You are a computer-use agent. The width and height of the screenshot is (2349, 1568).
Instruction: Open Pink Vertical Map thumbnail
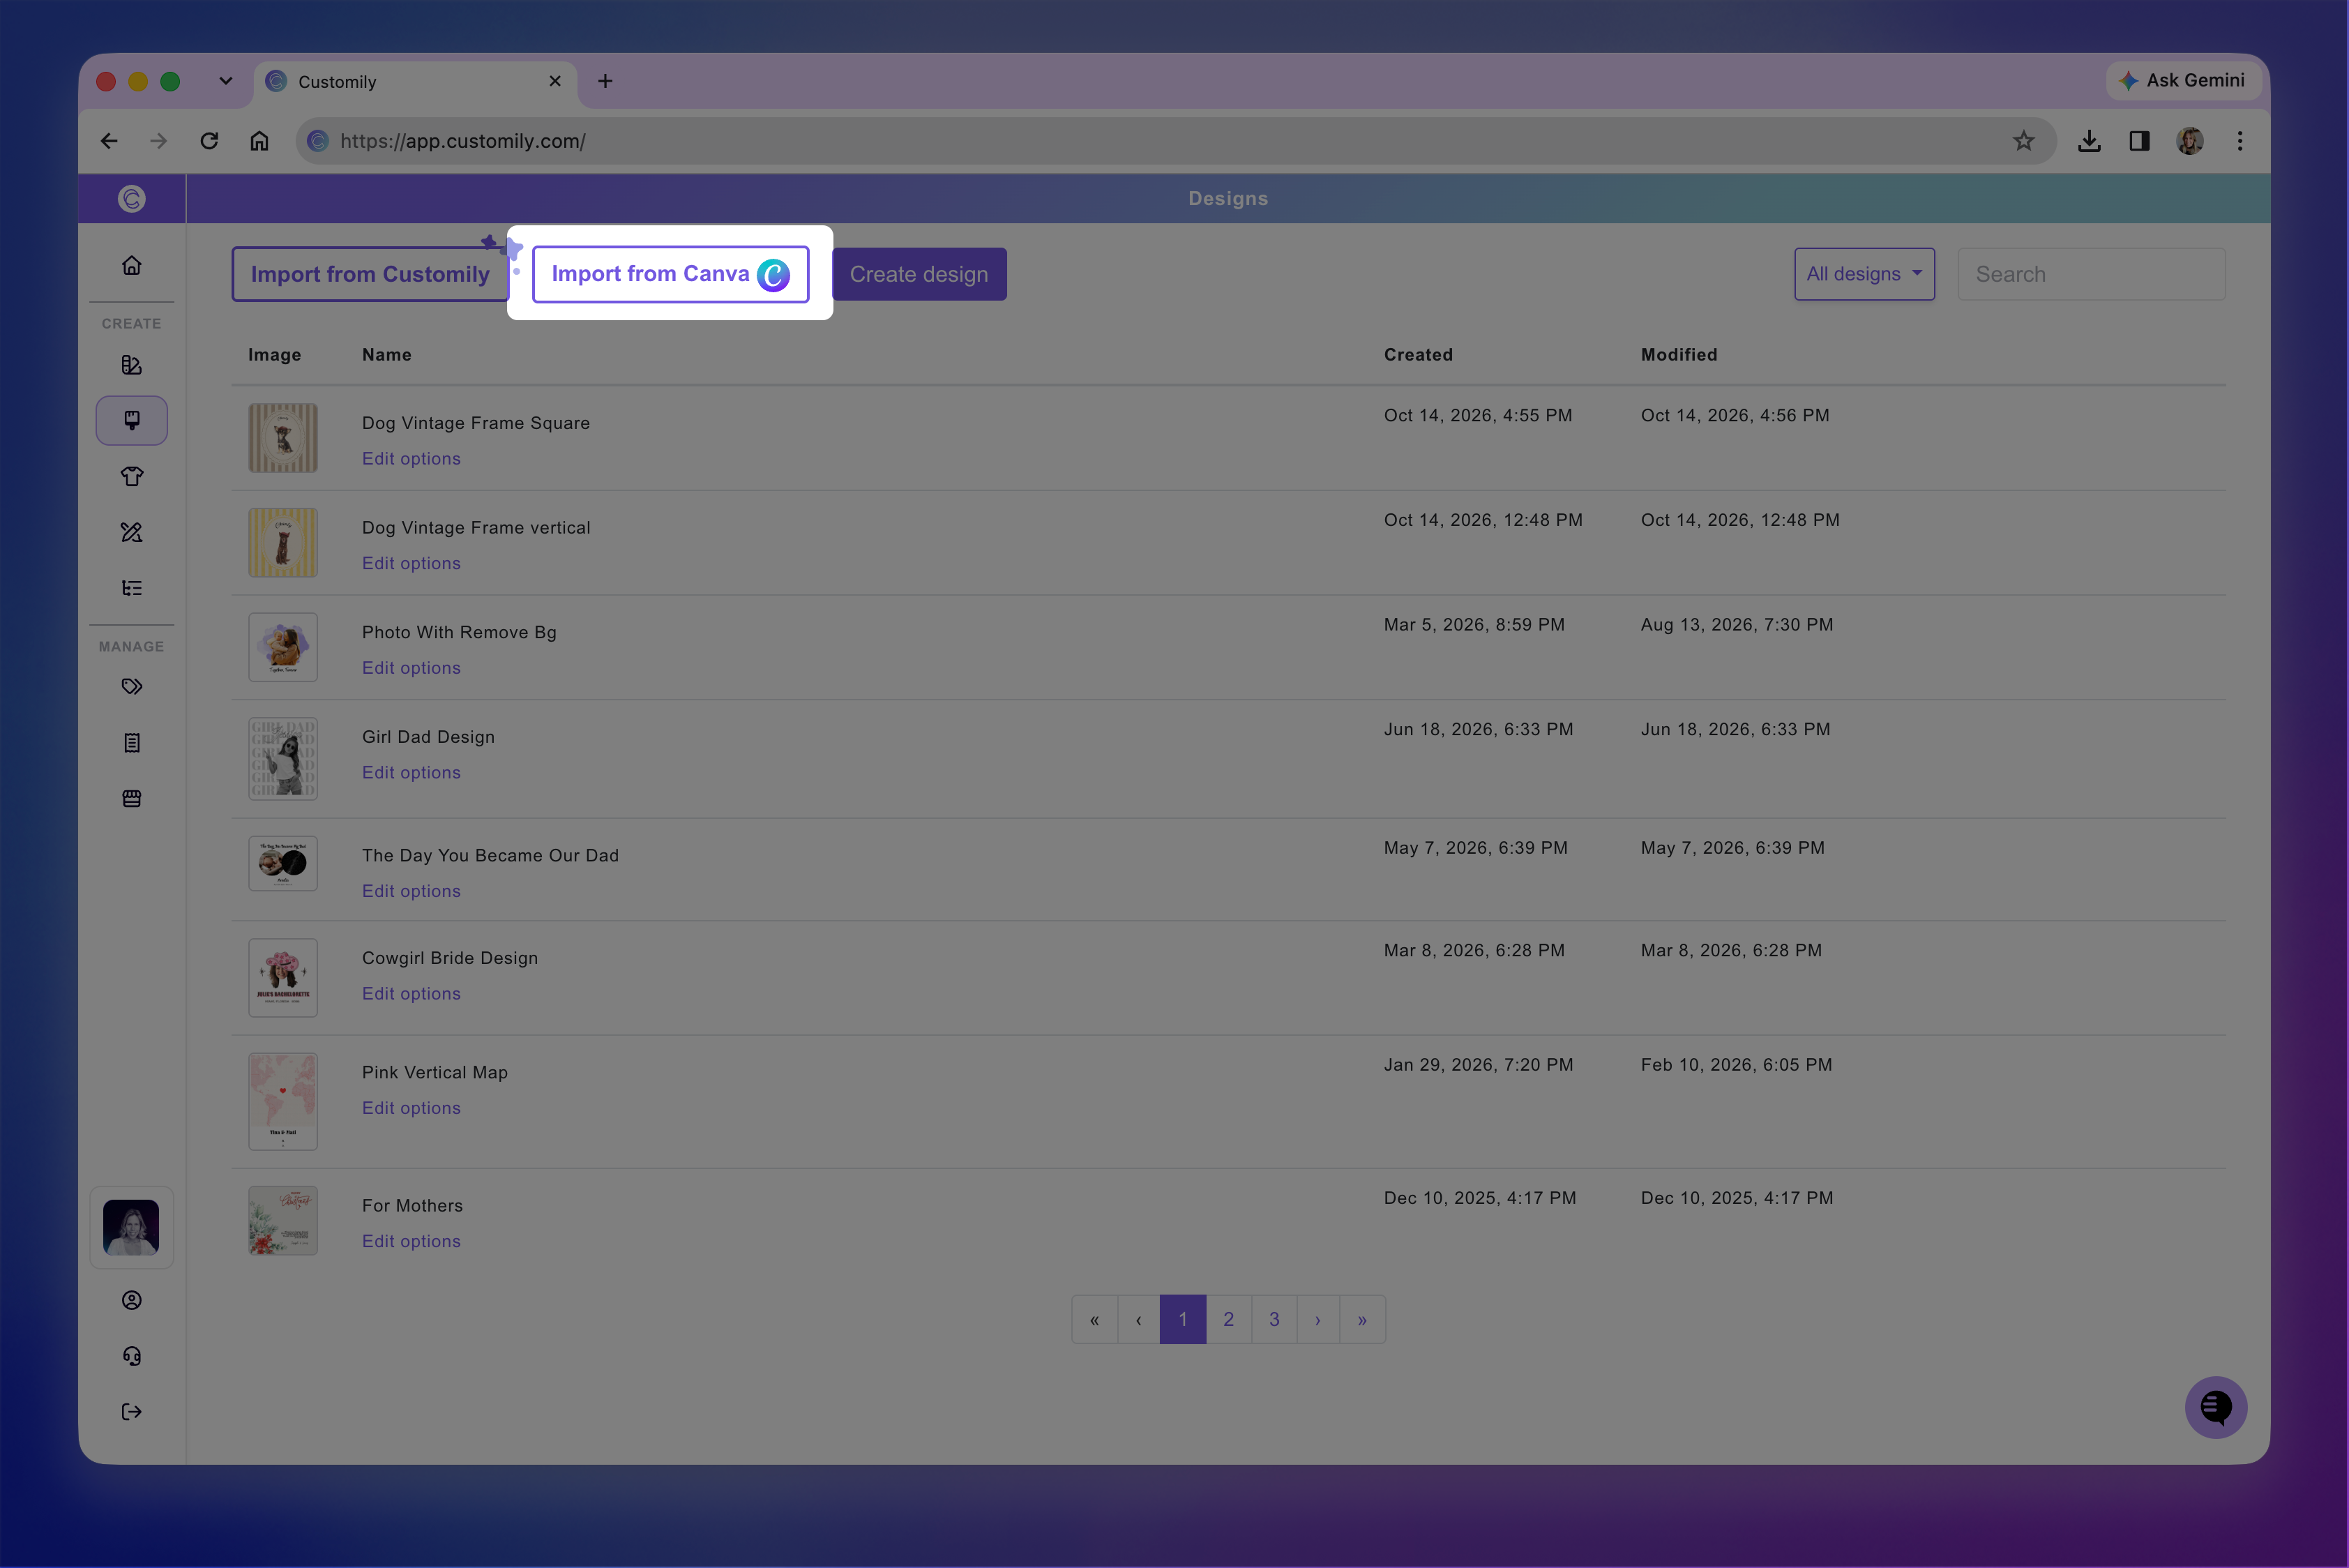[283, 1101]
